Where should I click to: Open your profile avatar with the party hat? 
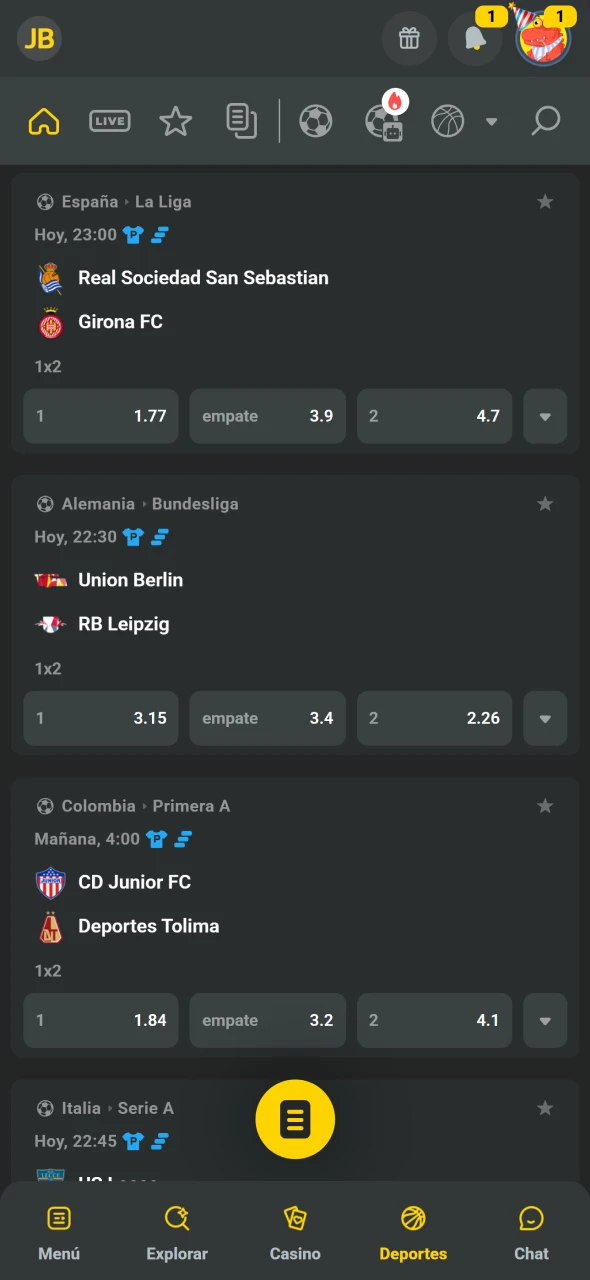click(x=541, y=38)
